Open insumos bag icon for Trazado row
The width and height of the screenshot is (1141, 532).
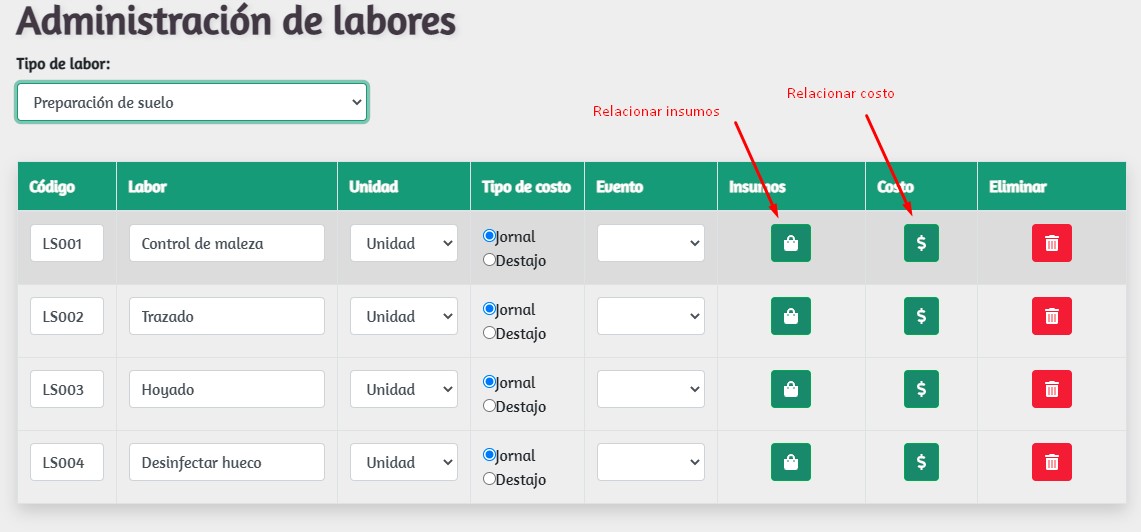click(x=790, y=316)
